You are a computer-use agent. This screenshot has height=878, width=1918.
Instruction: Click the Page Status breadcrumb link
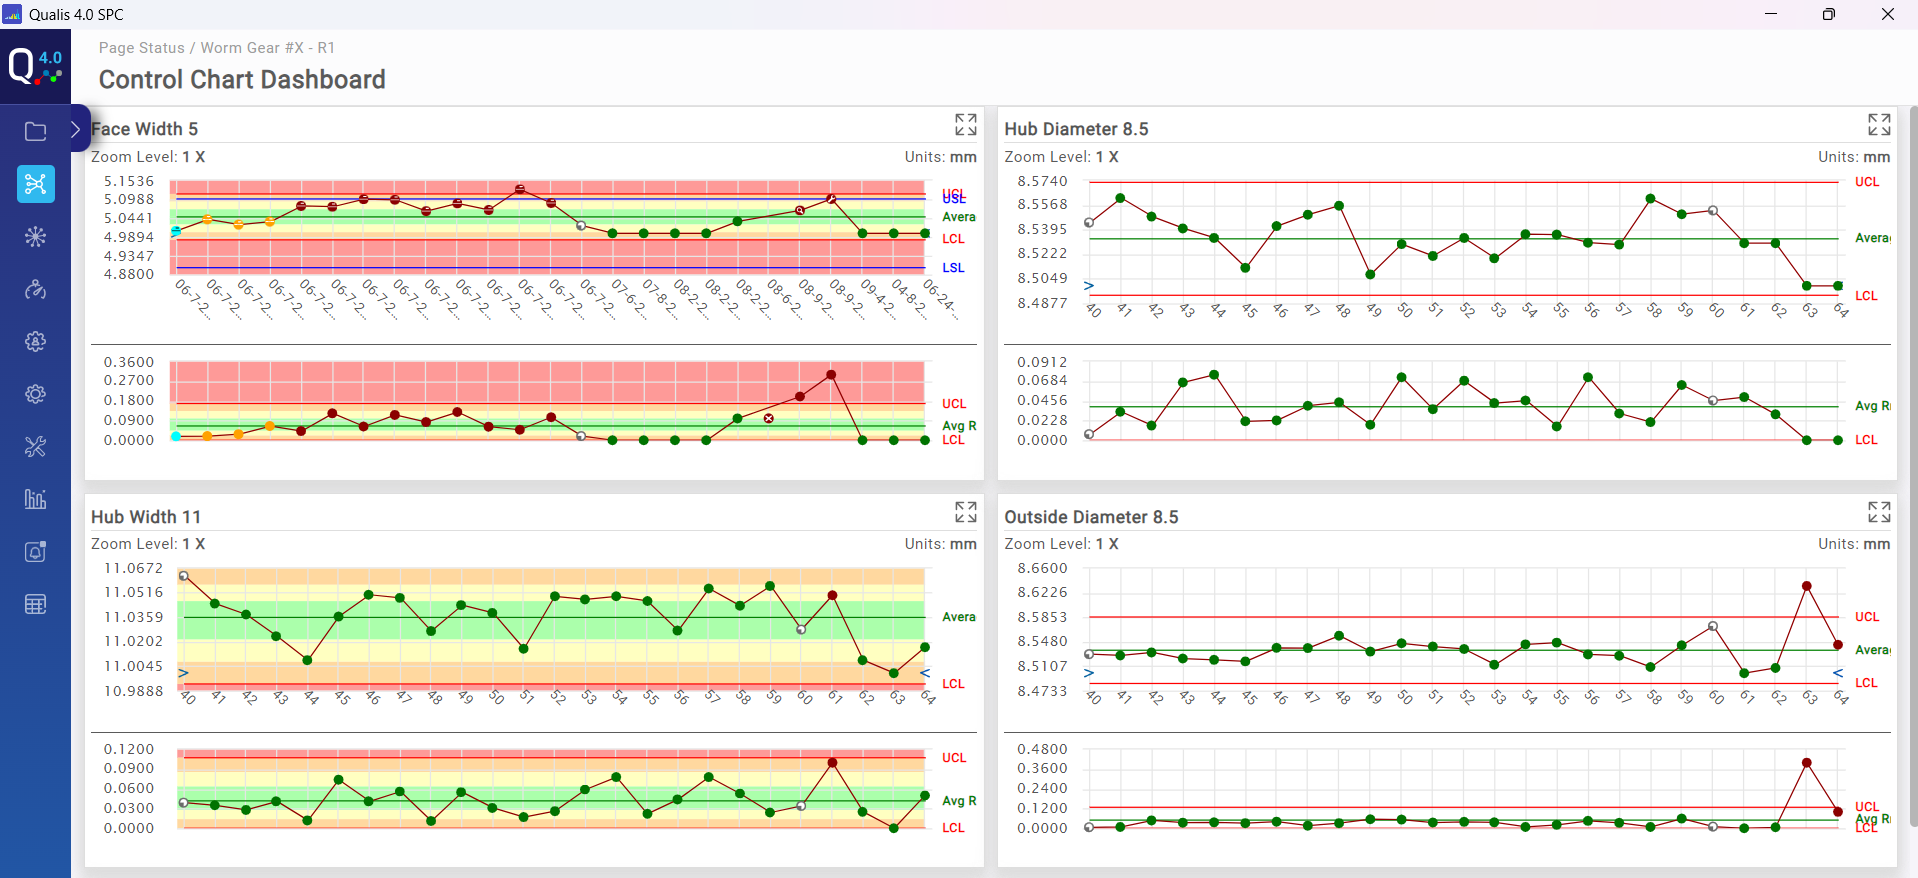click(141, 48)
